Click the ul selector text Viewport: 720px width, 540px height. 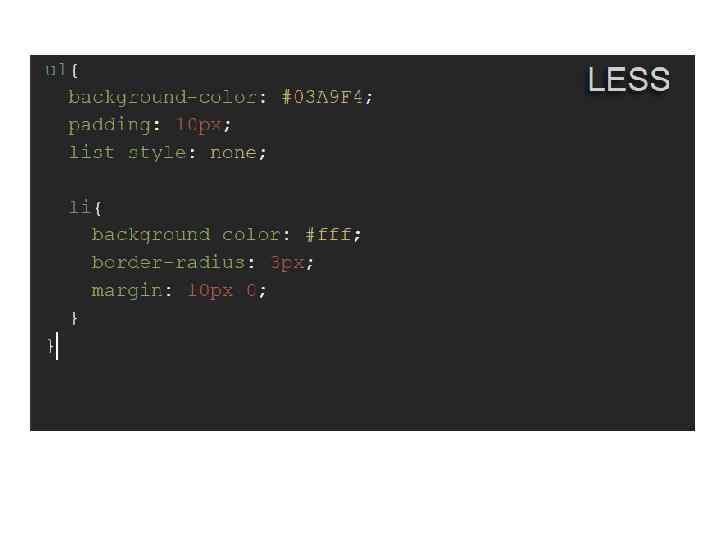coord(56,70)
